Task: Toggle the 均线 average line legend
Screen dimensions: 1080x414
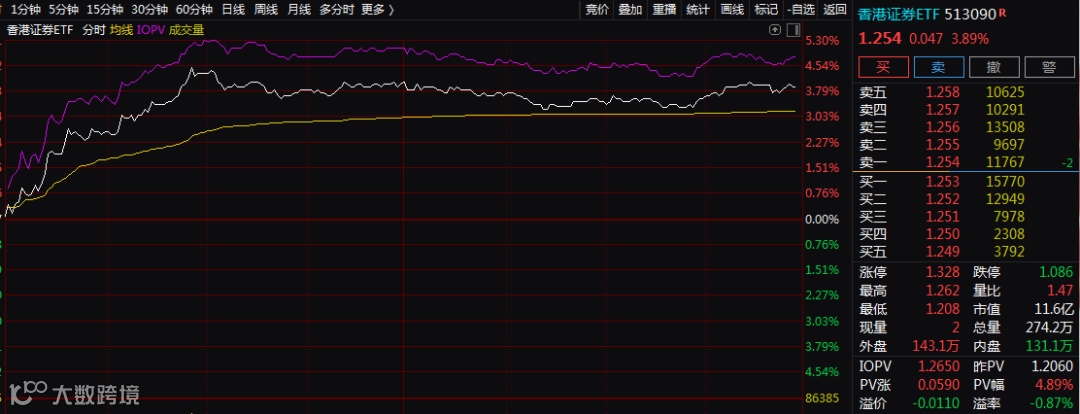Action: click(121, 30)
